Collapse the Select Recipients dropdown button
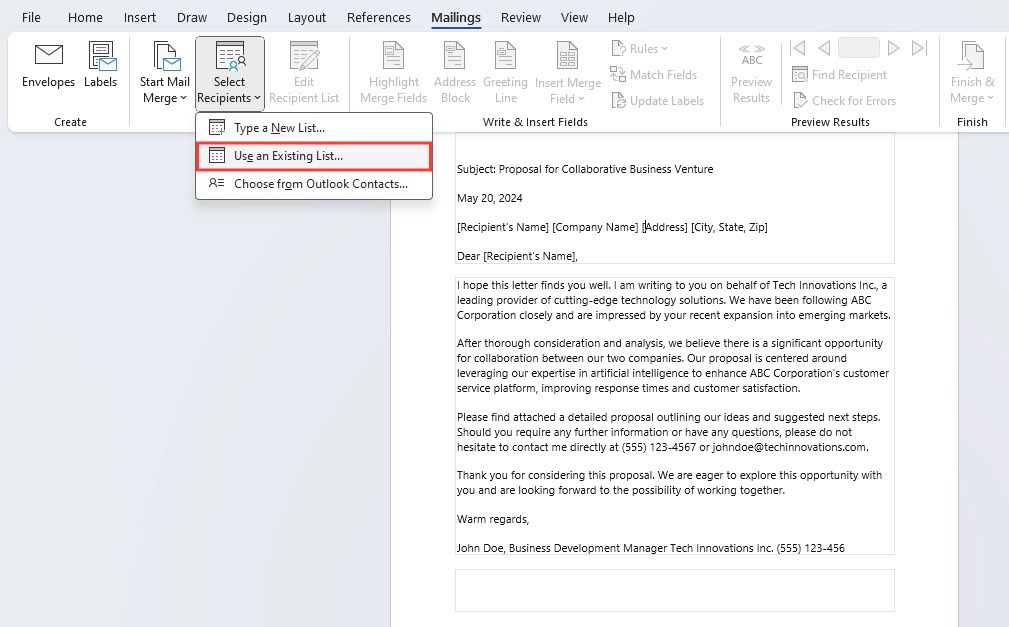 pos(230,73)
